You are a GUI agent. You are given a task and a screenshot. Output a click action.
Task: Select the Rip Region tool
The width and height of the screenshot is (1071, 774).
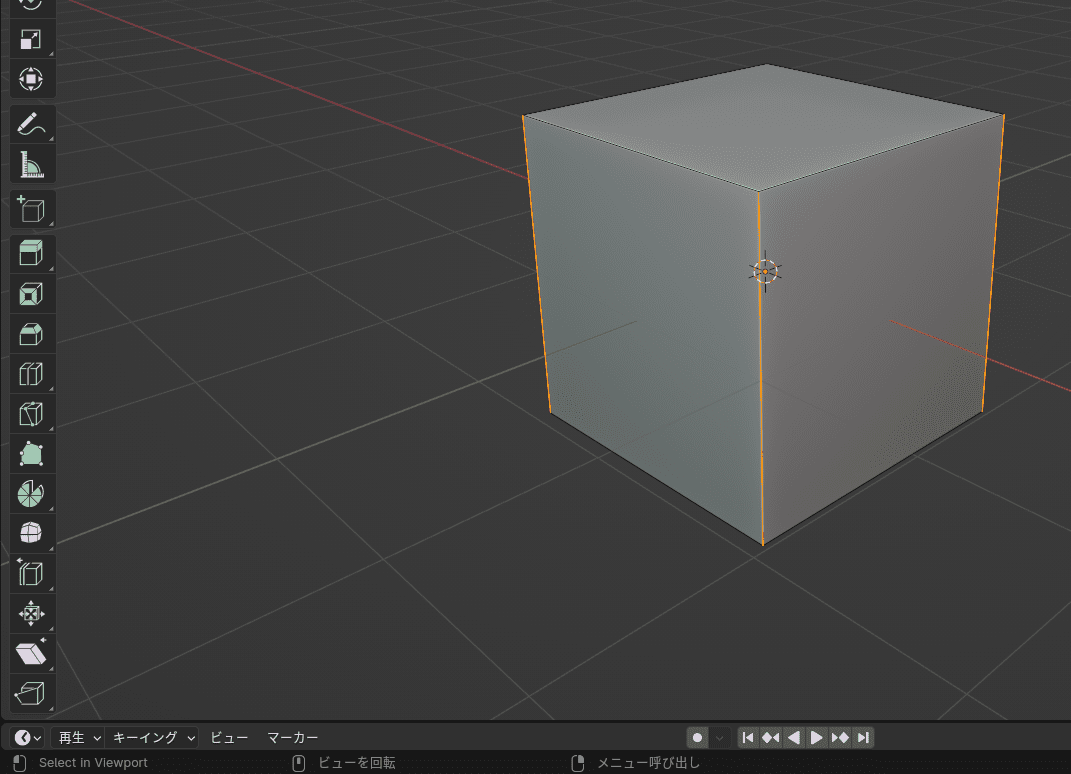[31, 693]
